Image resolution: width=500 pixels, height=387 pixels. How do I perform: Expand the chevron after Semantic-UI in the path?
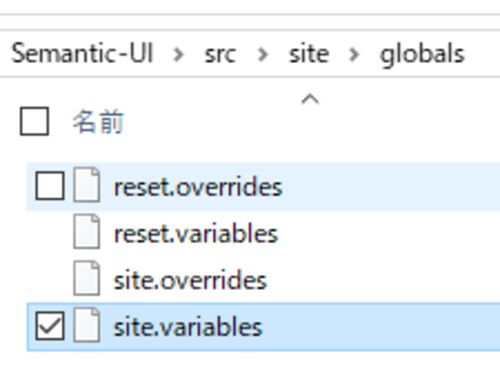179,54
